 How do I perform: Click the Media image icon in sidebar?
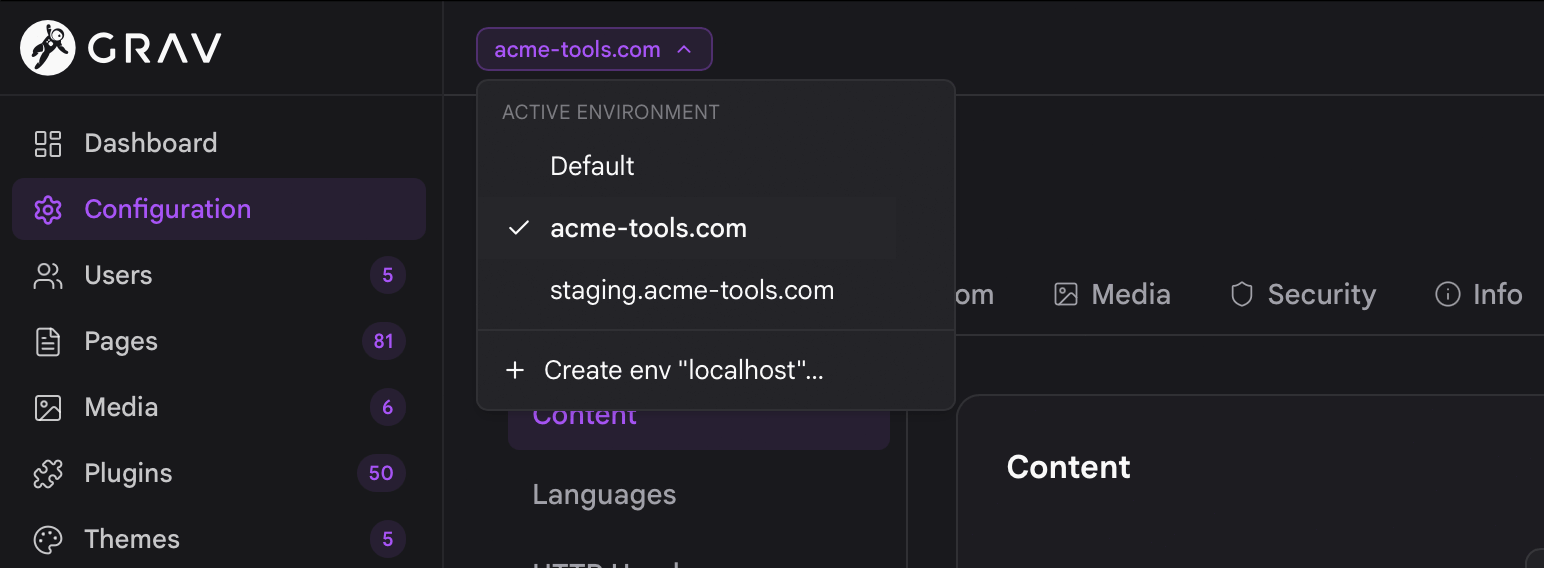(48, 407)
